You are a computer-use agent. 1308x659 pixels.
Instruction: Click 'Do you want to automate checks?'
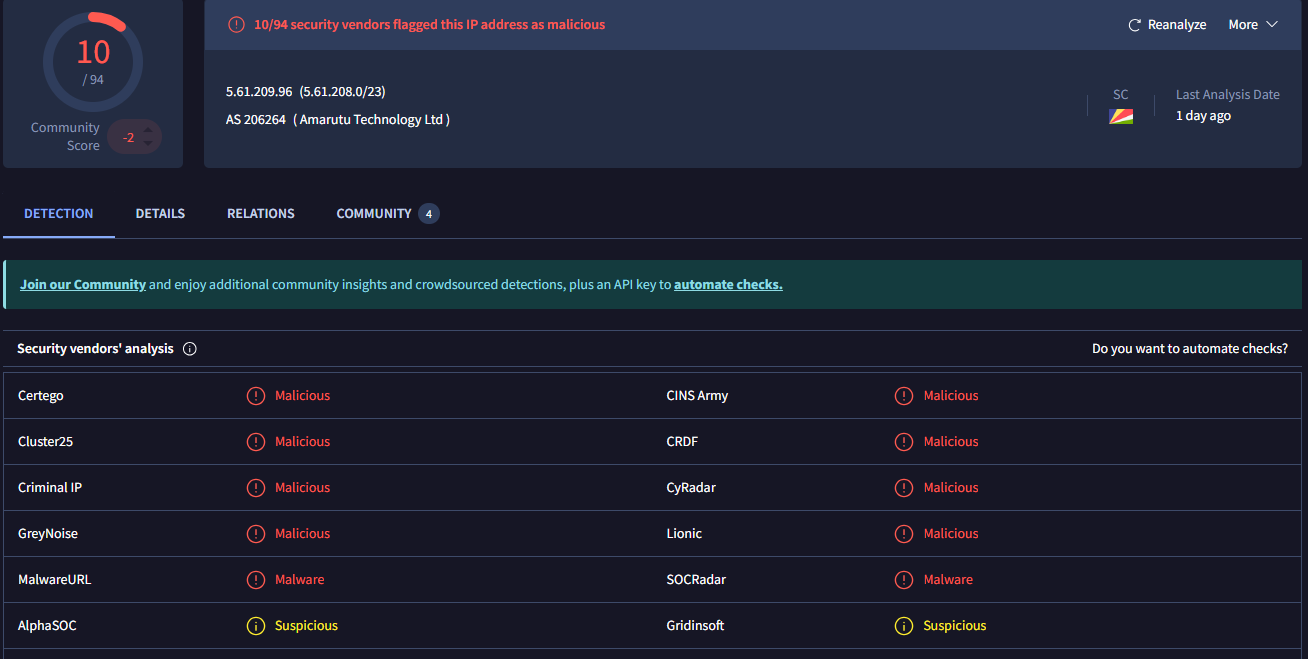[x=1189, y=349]
